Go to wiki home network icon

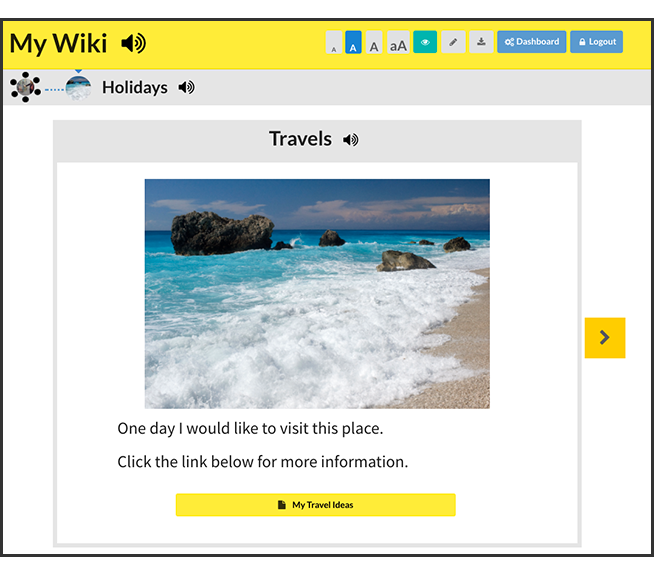pyautogui.click(x=25, y=87)
